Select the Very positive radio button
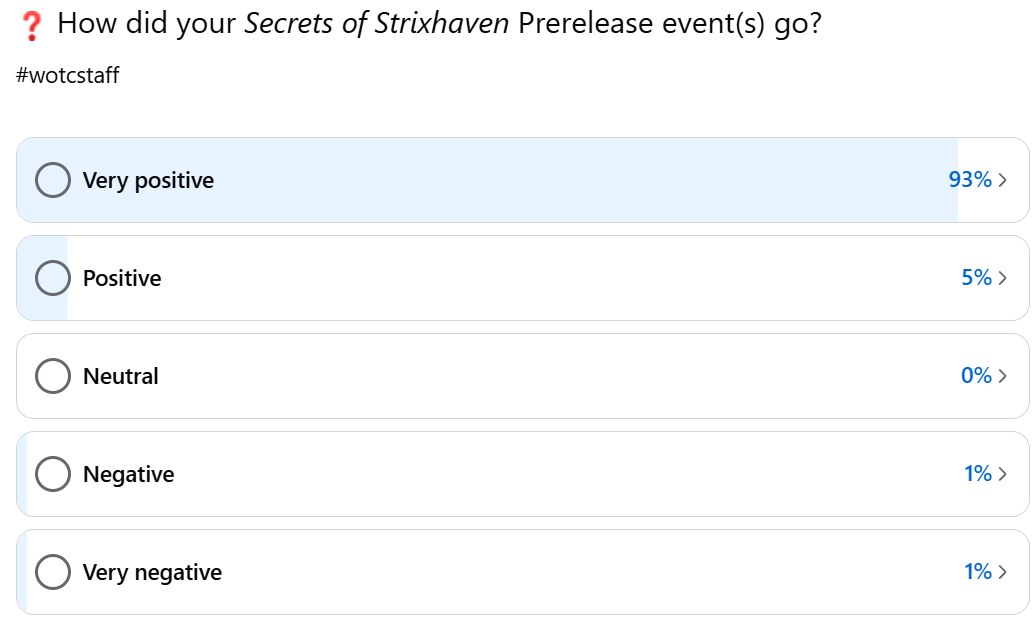Viewport: 1036px width, 625px height. (x=53, y=180)
